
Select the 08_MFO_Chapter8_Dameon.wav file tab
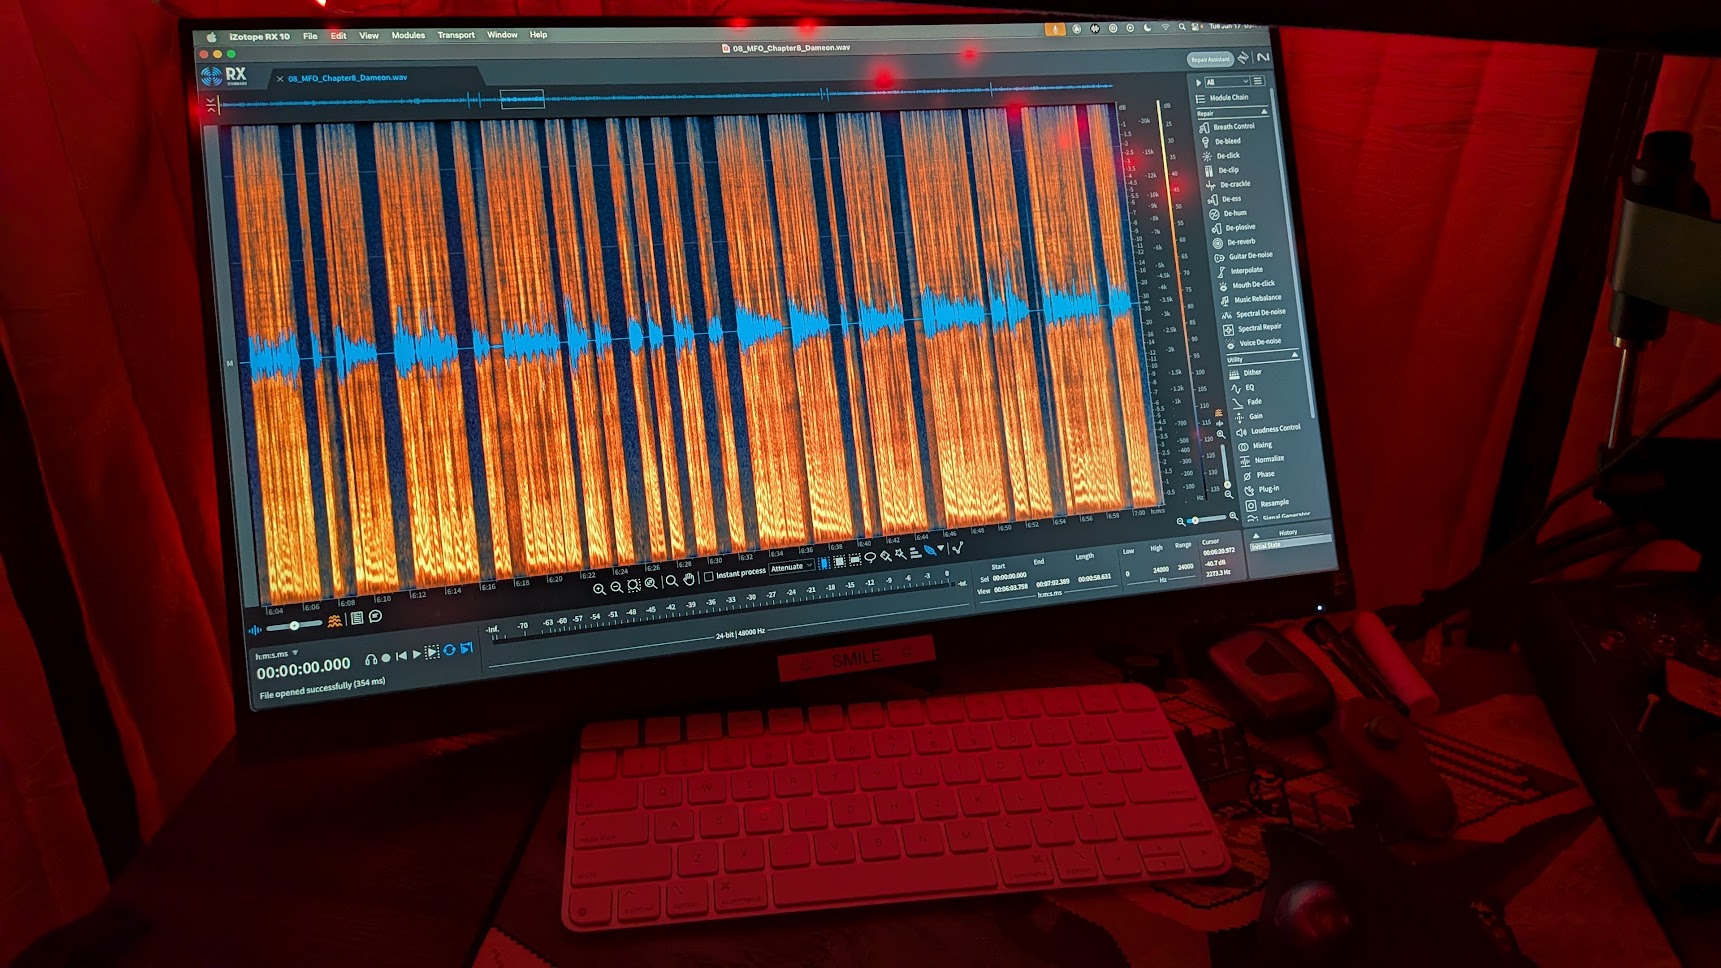pos(347,77)
